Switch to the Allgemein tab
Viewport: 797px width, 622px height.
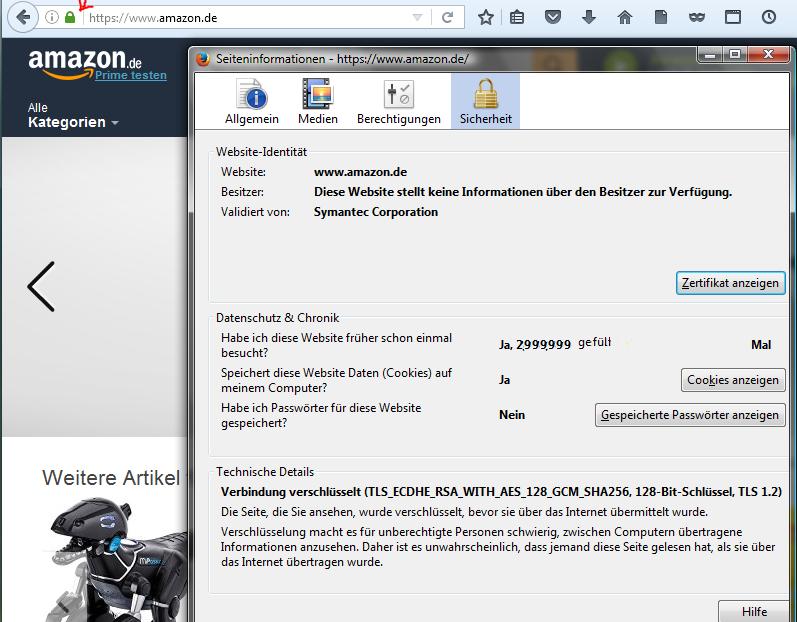[252, 101]
